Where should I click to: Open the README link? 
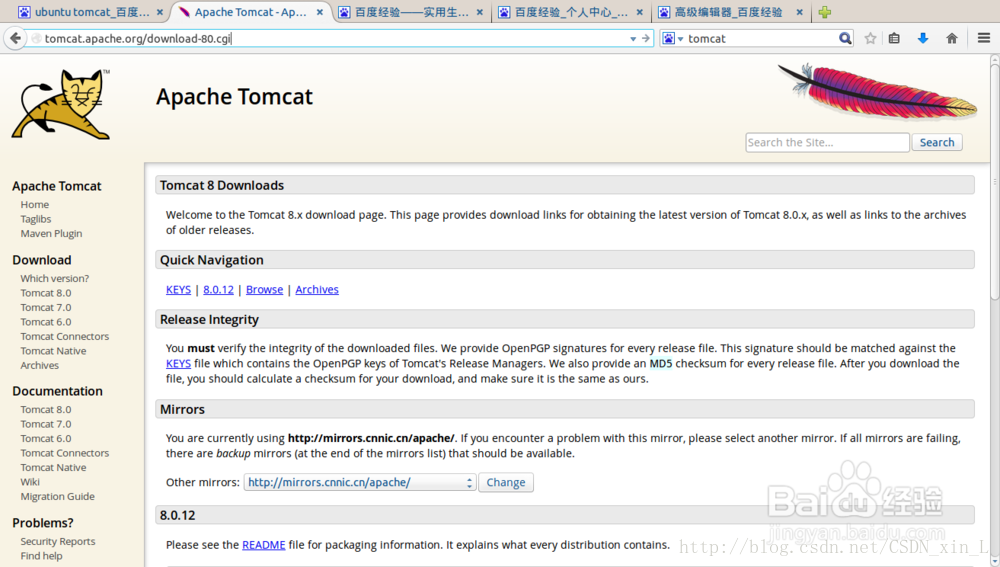pos(263,545)
